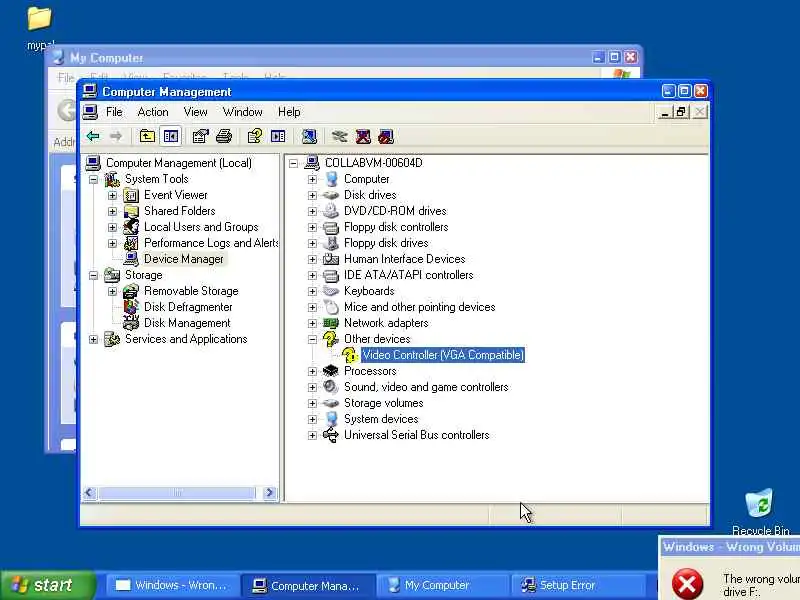Select Disk Management in Storage
The width and height of the screenshot is (800, 600).
[187, 323]
